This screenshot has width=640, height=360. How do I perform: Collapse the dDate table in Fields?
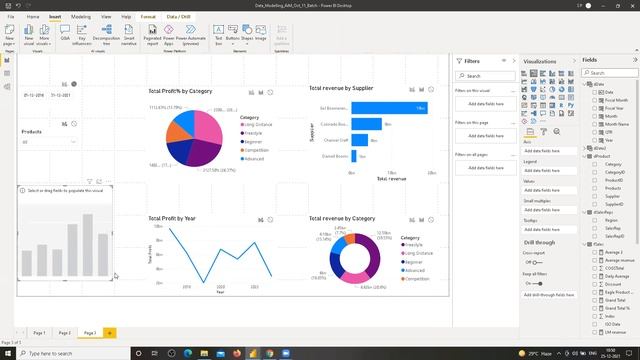coord(584,84)
